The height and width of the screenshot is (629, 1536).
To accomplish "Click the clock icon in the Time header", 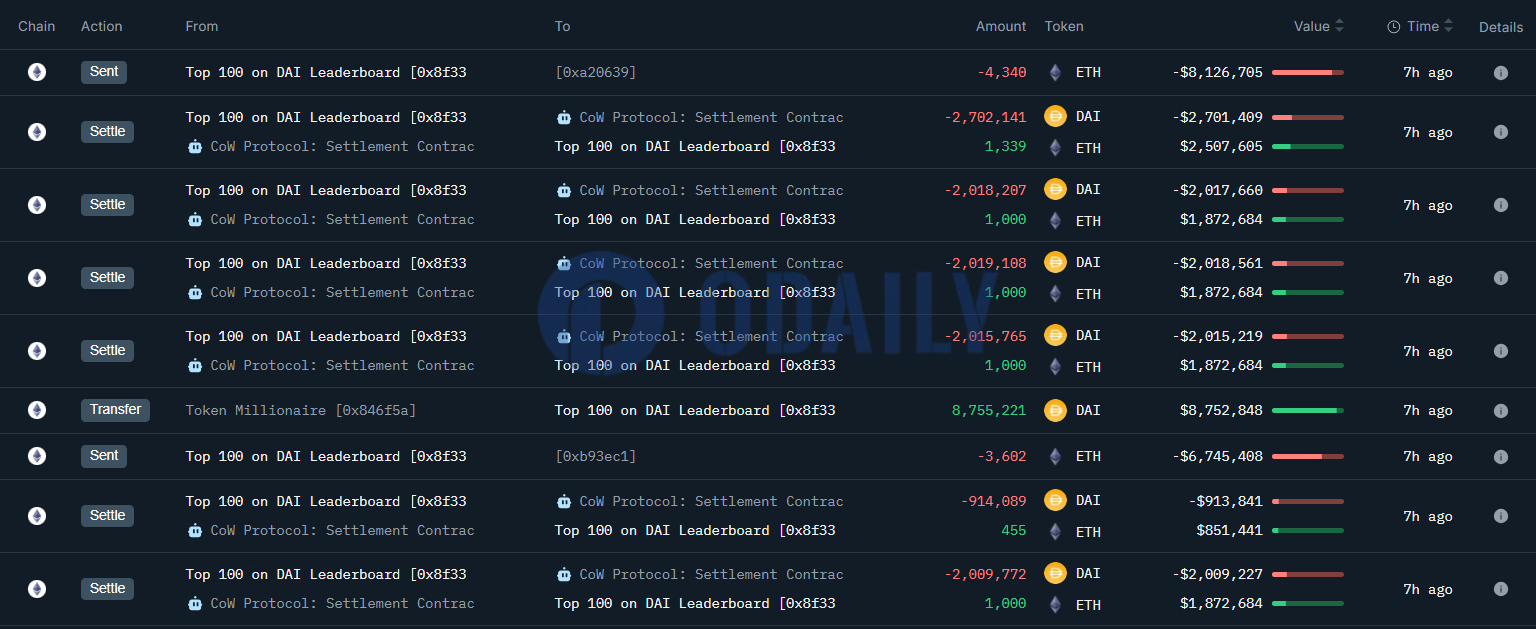I will (1394, 27).
